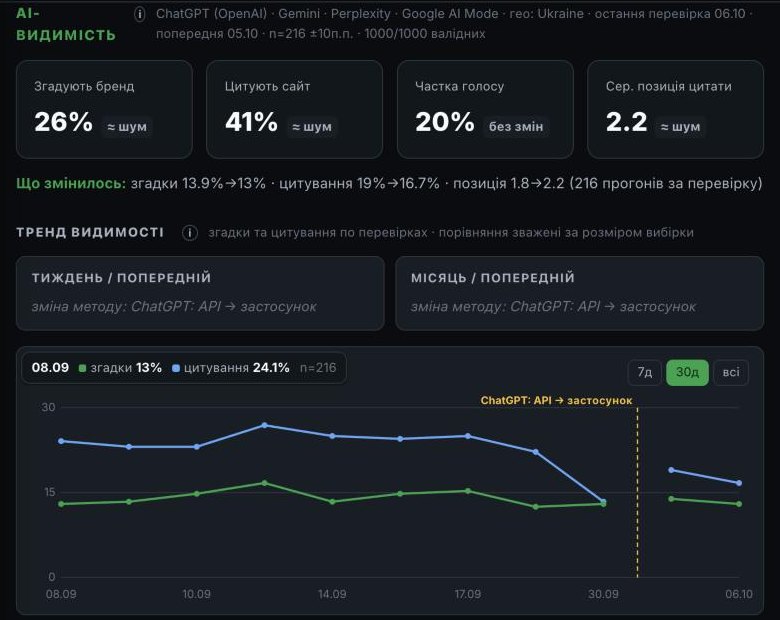Open the Сер. позиція цитати 2.2 card
This screenshot has width=780, height=620.
pyautogui.click(x=676, y=109)
